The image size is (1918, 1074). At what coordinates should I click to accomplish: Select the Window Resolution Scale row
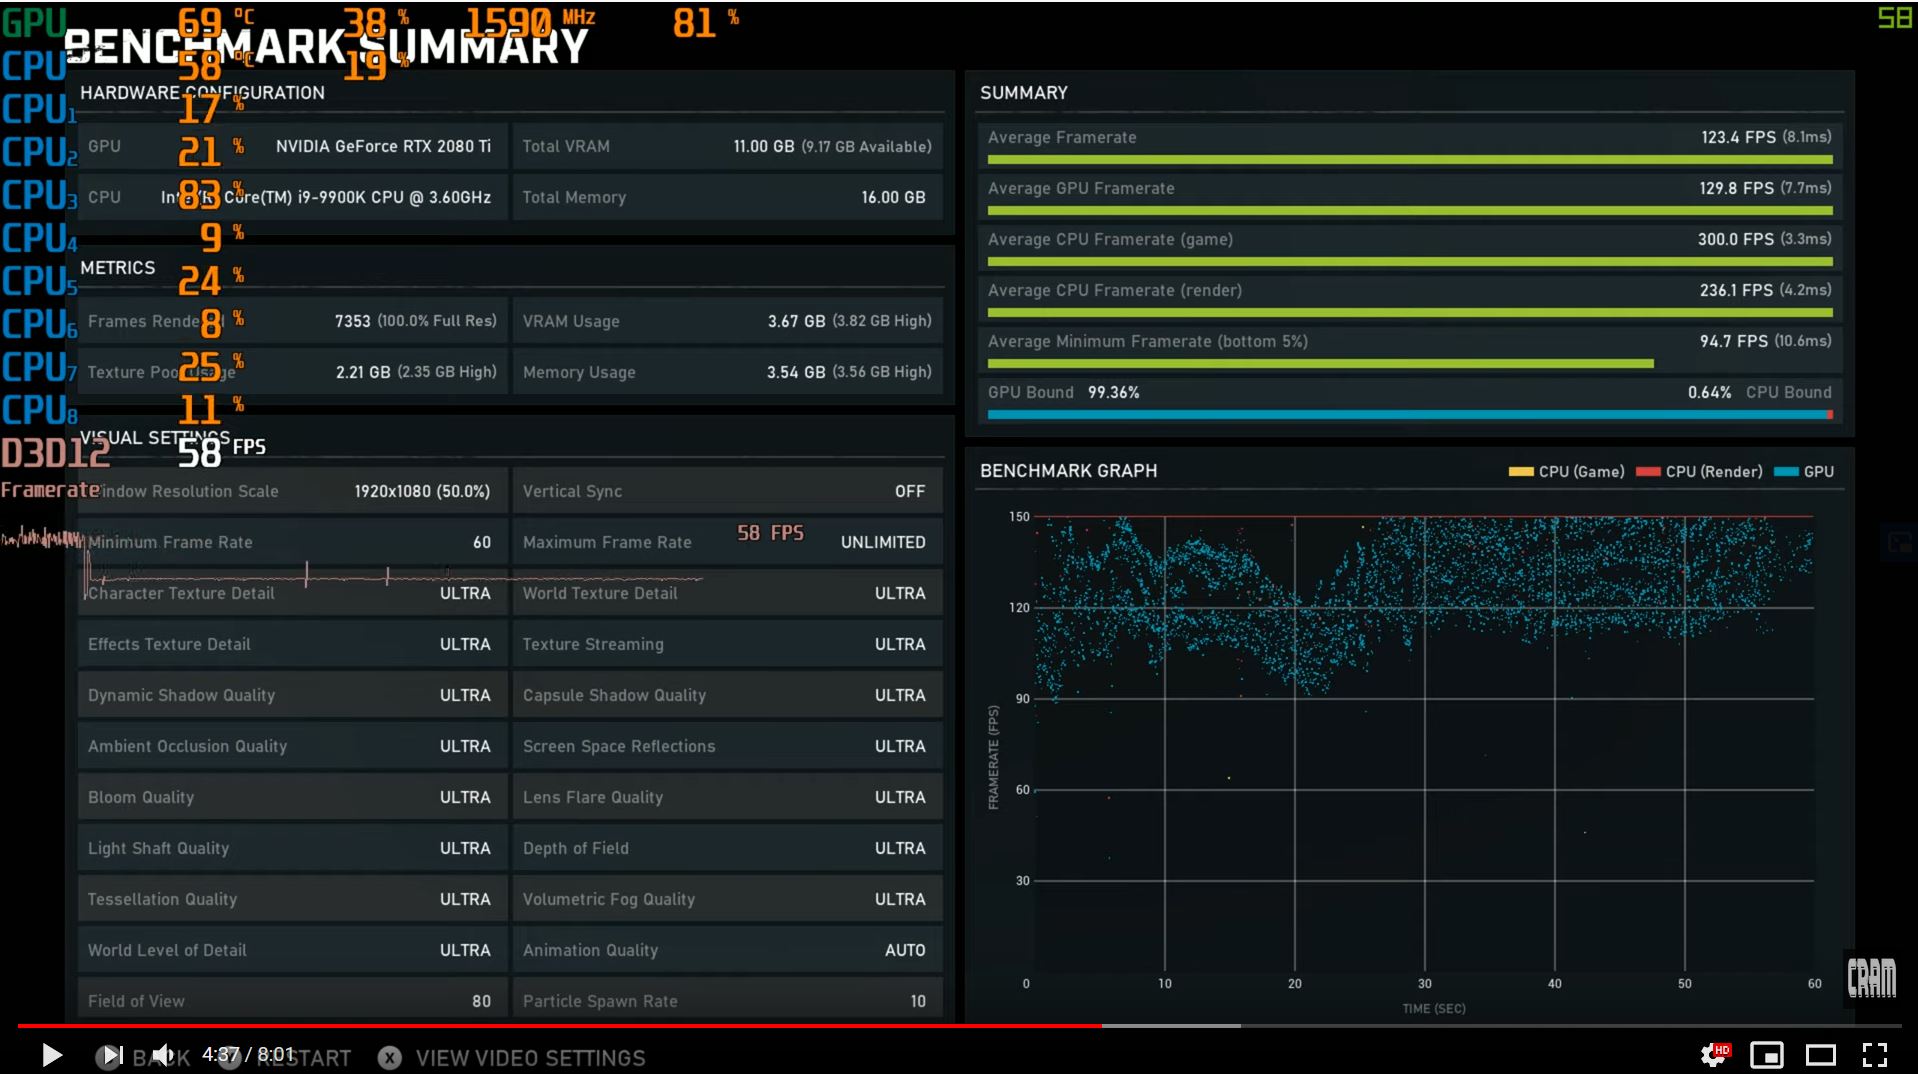click(x=290, y=491)
